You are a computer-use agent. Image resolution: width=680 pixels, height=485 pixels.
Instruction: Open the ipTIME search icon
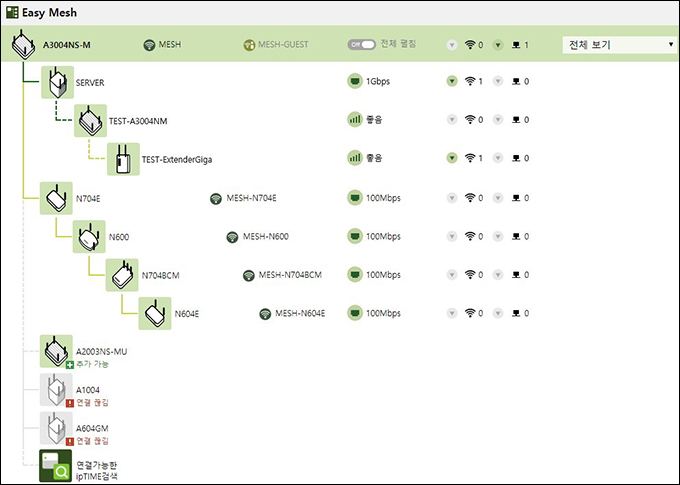click(x=56, y=466)
